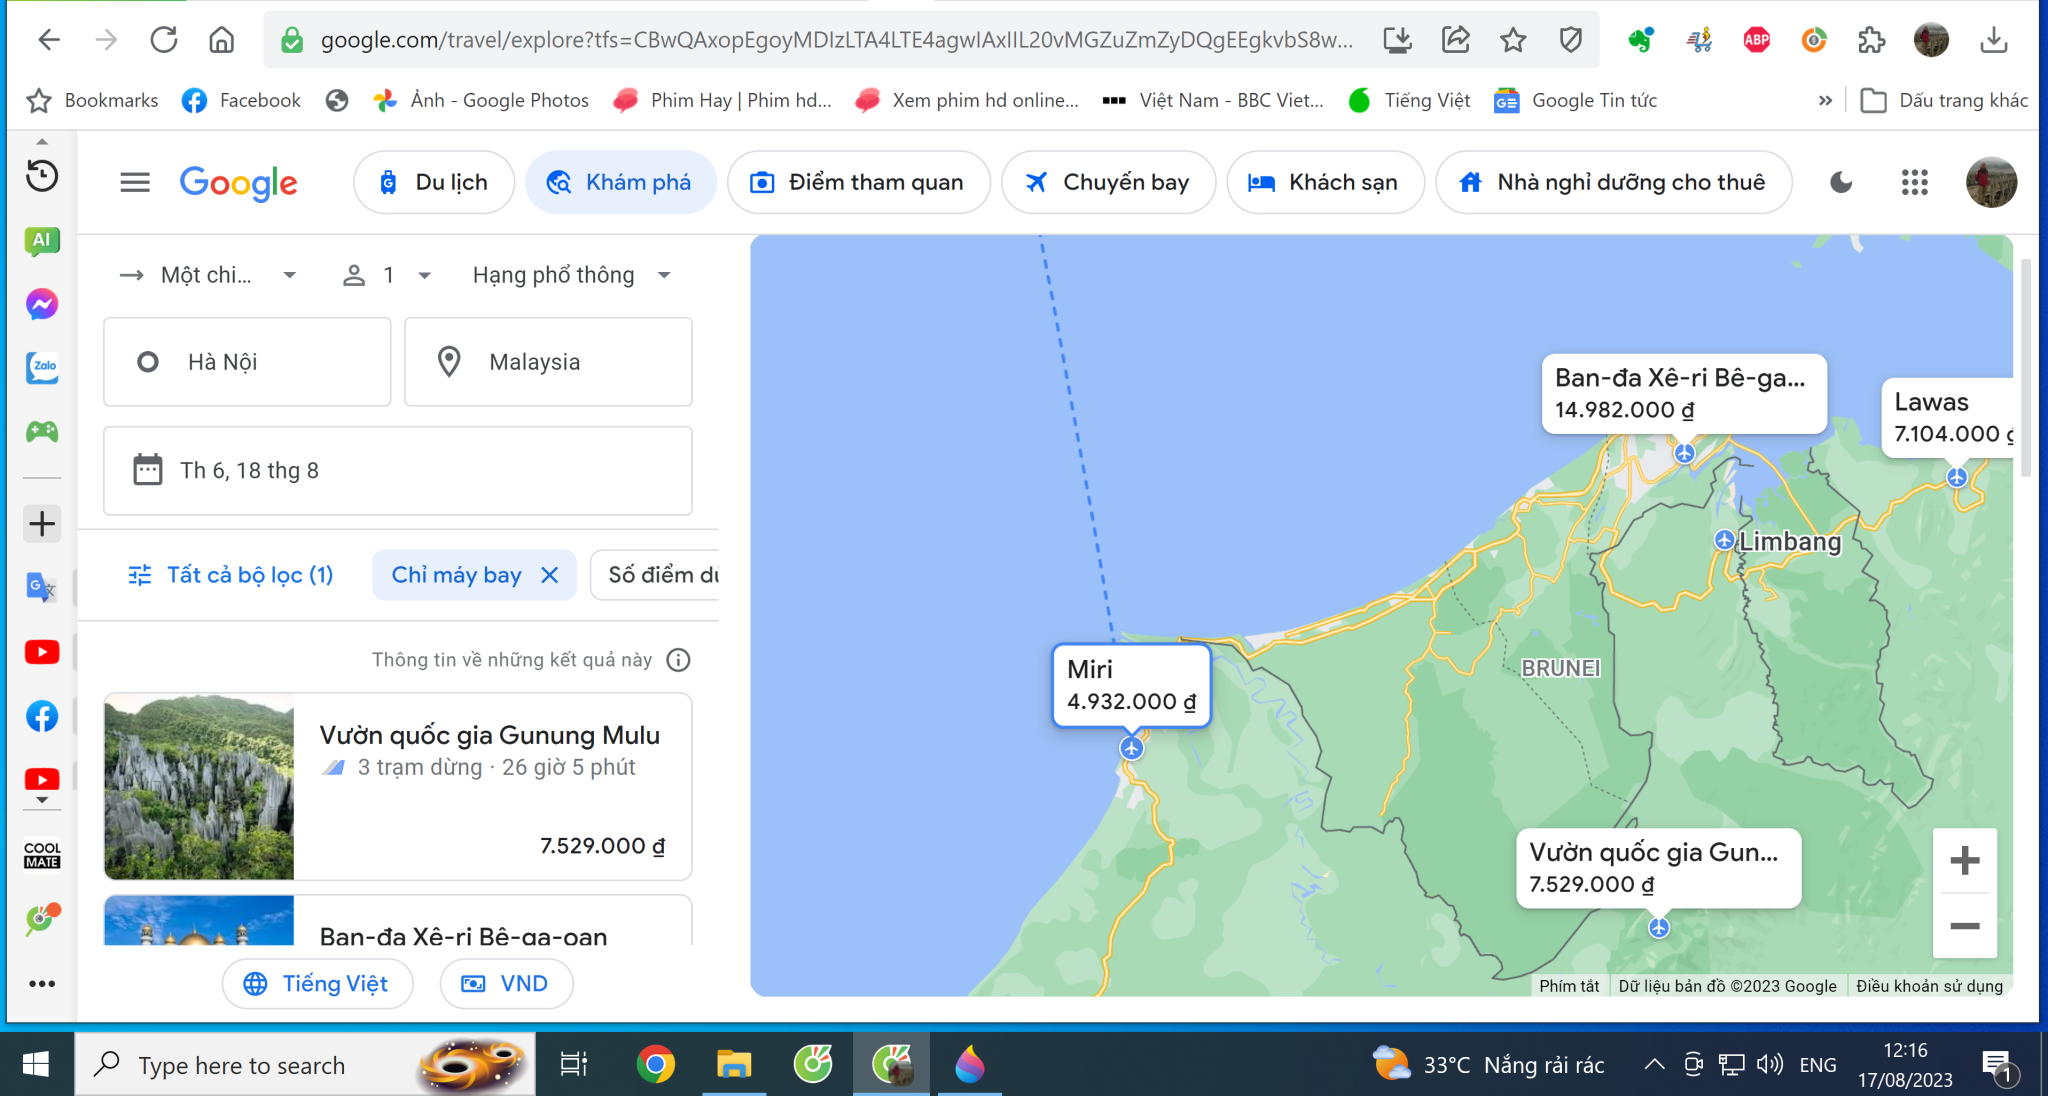Click the Hà Nội origin field
The image size is (2048, 1096).
pyautogui.click(x=247, y=362)
